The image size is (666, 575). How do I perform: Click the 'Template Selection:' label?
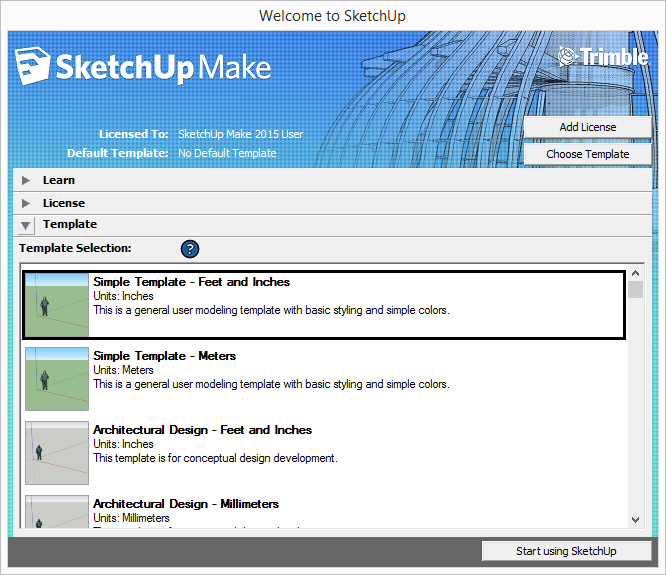pyautogui.click(x=75, y=248)
